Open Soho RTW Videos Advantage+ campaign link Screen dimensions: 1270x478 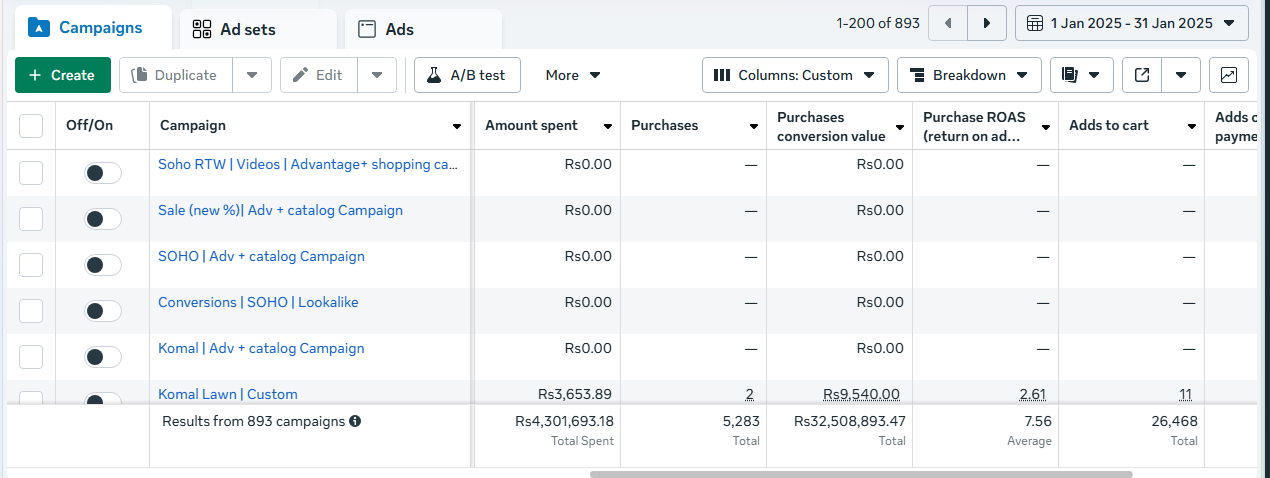308,164
